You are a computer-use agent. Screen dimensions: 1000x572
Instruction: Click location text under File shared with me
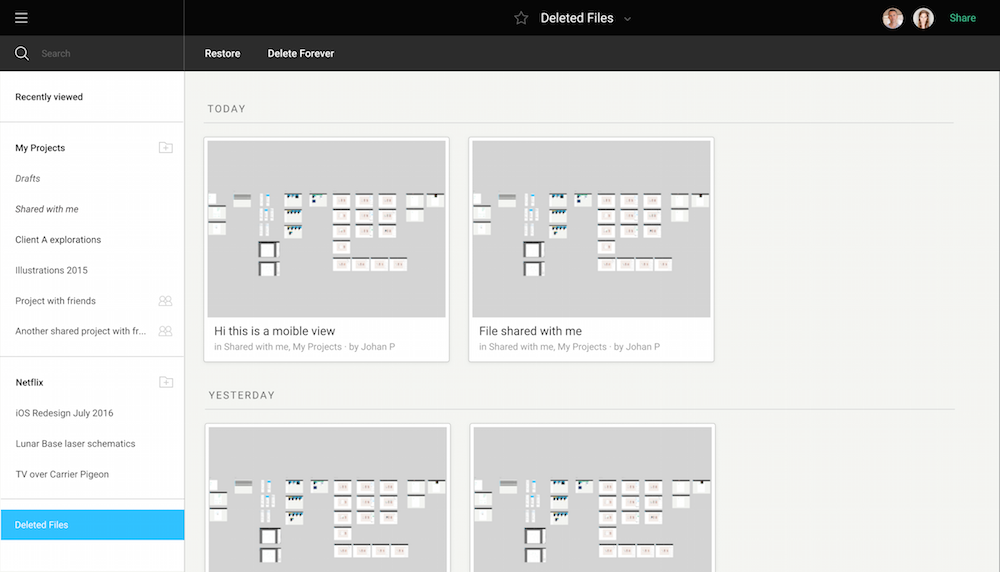point(569,347)
